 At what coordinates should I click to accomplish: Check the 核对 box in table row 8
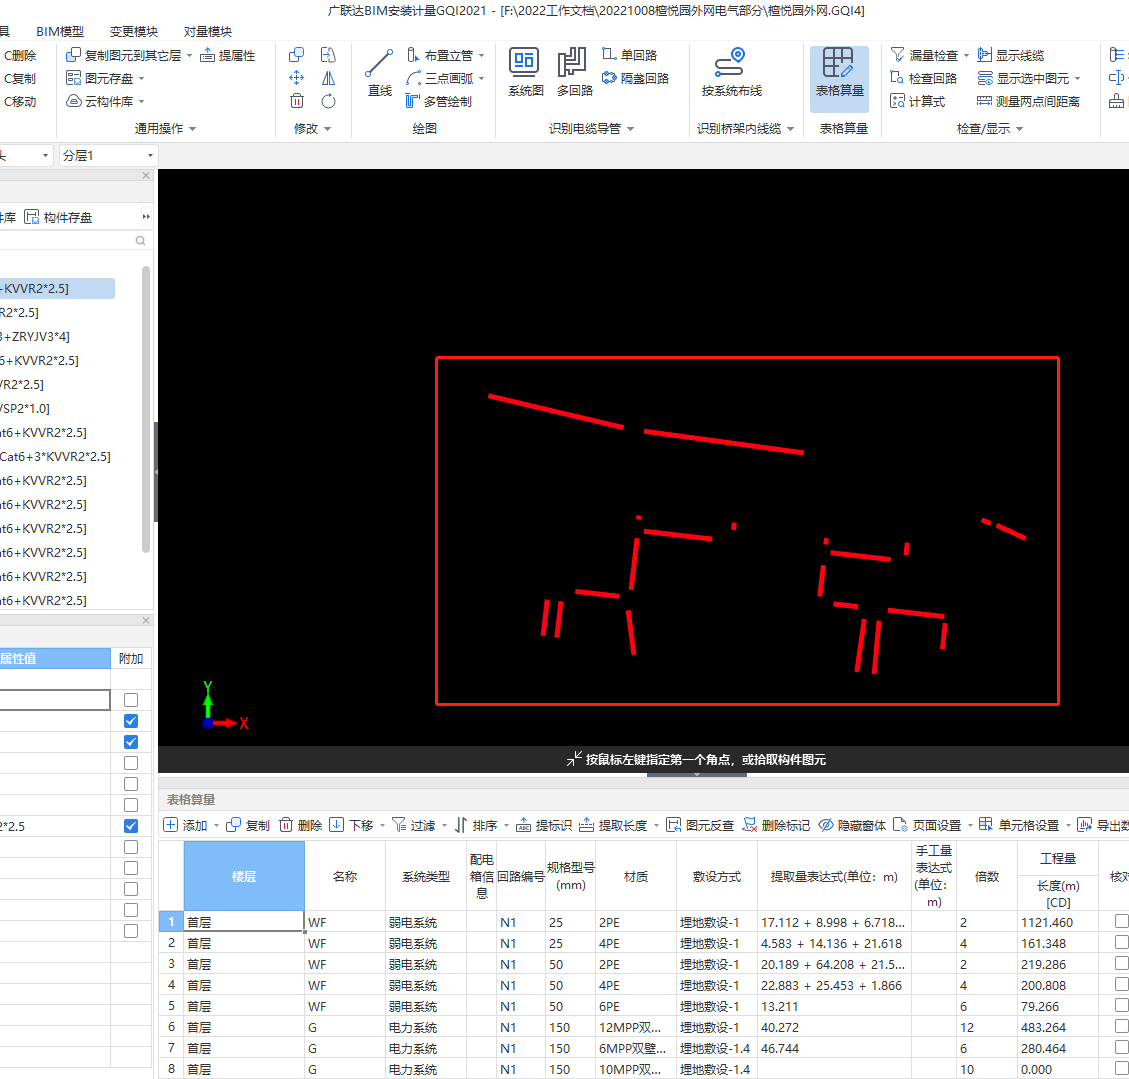pos(1121,1067)
